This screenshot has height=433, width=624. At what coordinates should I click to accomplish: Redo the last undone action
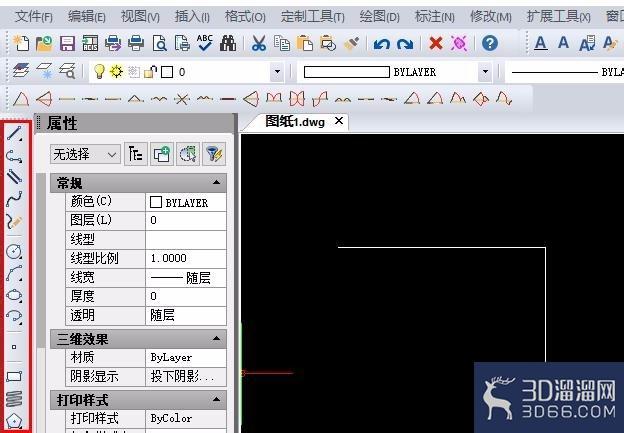click(405, 43)
